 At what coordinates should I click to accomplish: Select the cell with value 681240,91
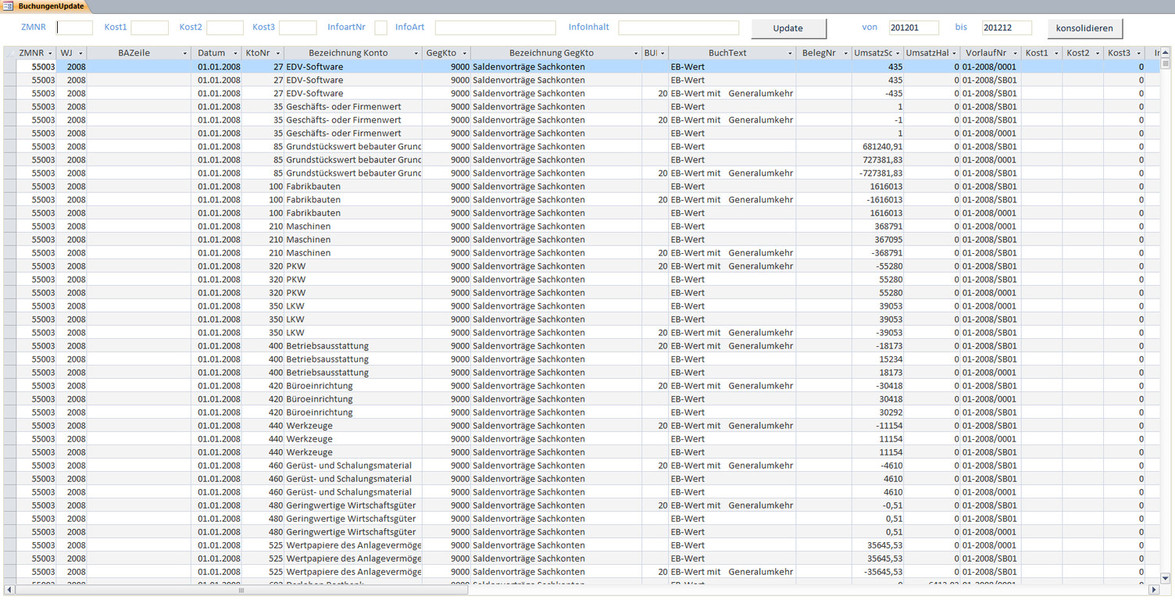pos(878,146)
